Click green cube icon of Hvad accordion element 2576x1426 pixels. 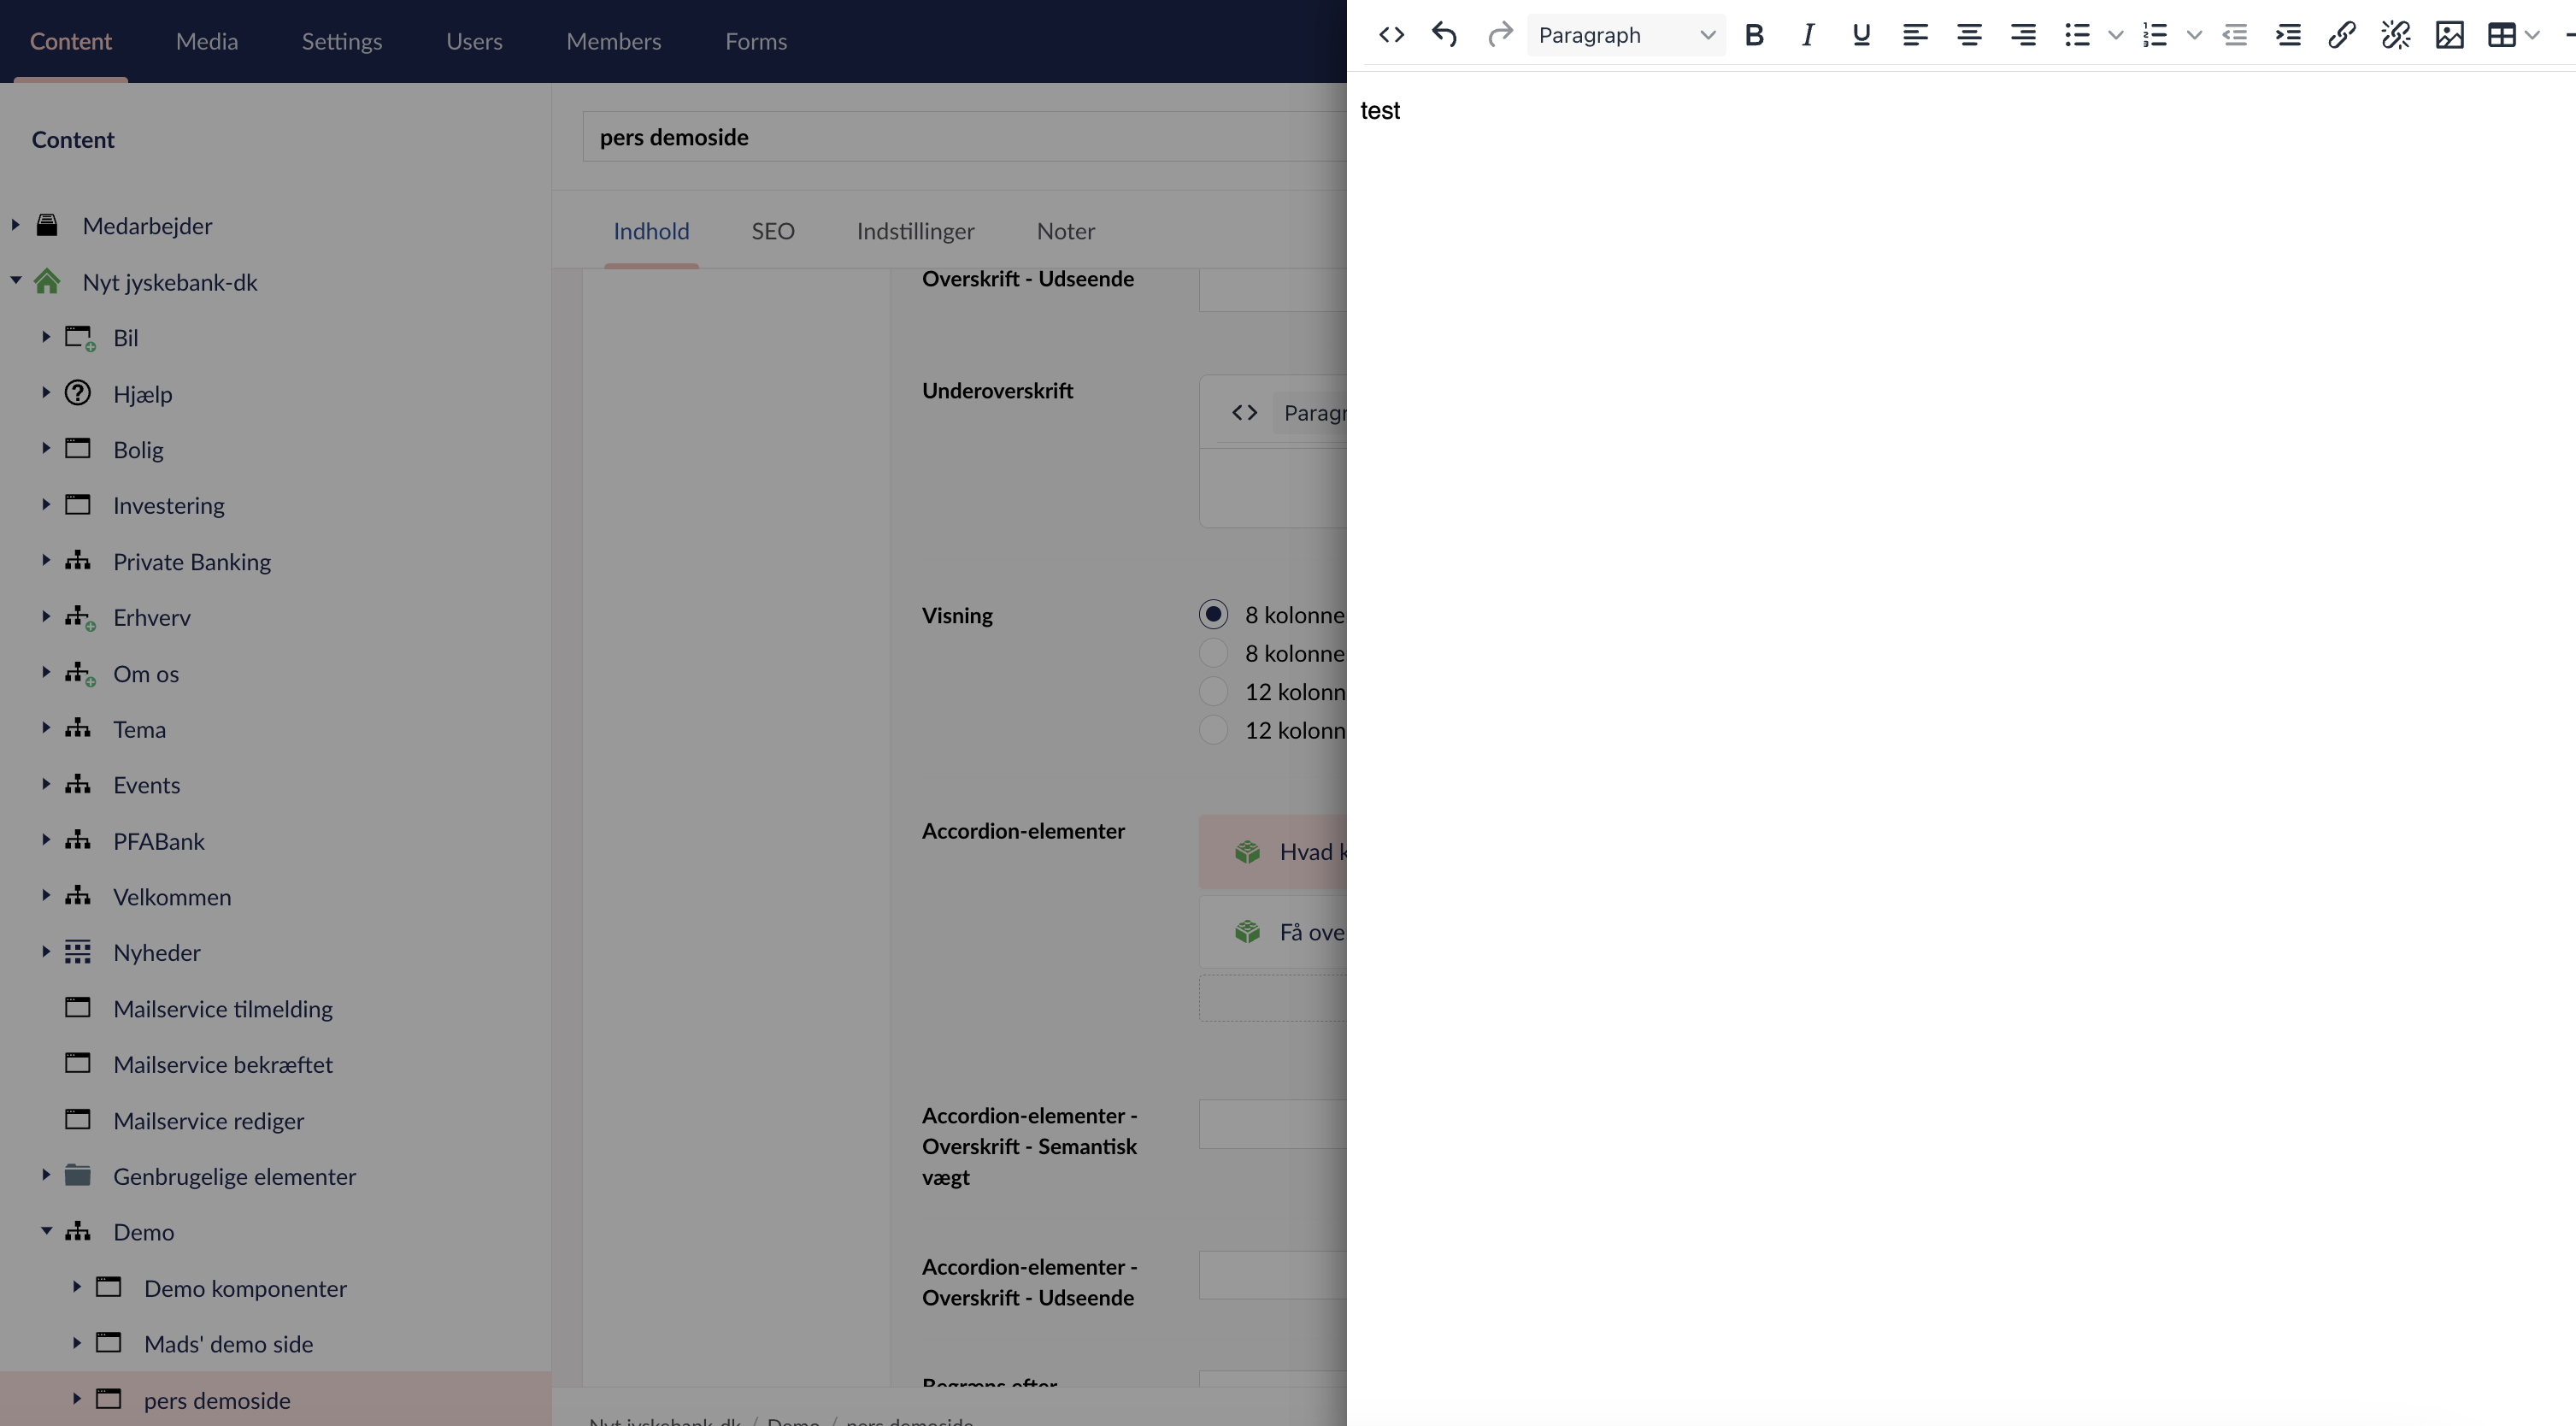(x=1247, y=852)
